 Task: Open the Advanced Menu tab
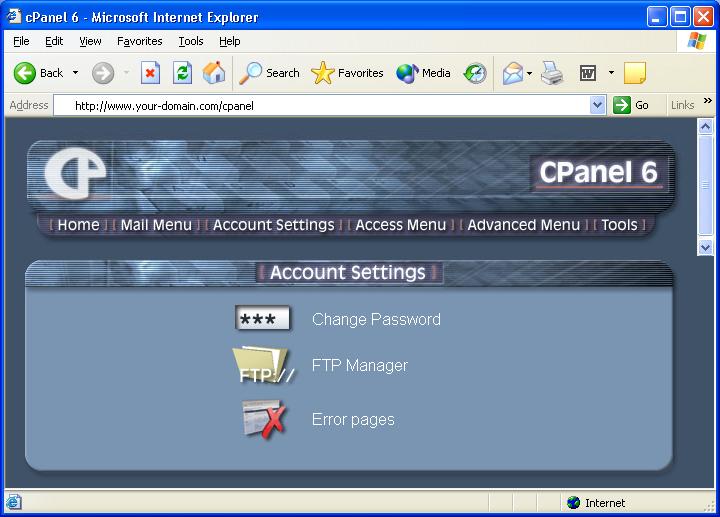click(523, 225)
